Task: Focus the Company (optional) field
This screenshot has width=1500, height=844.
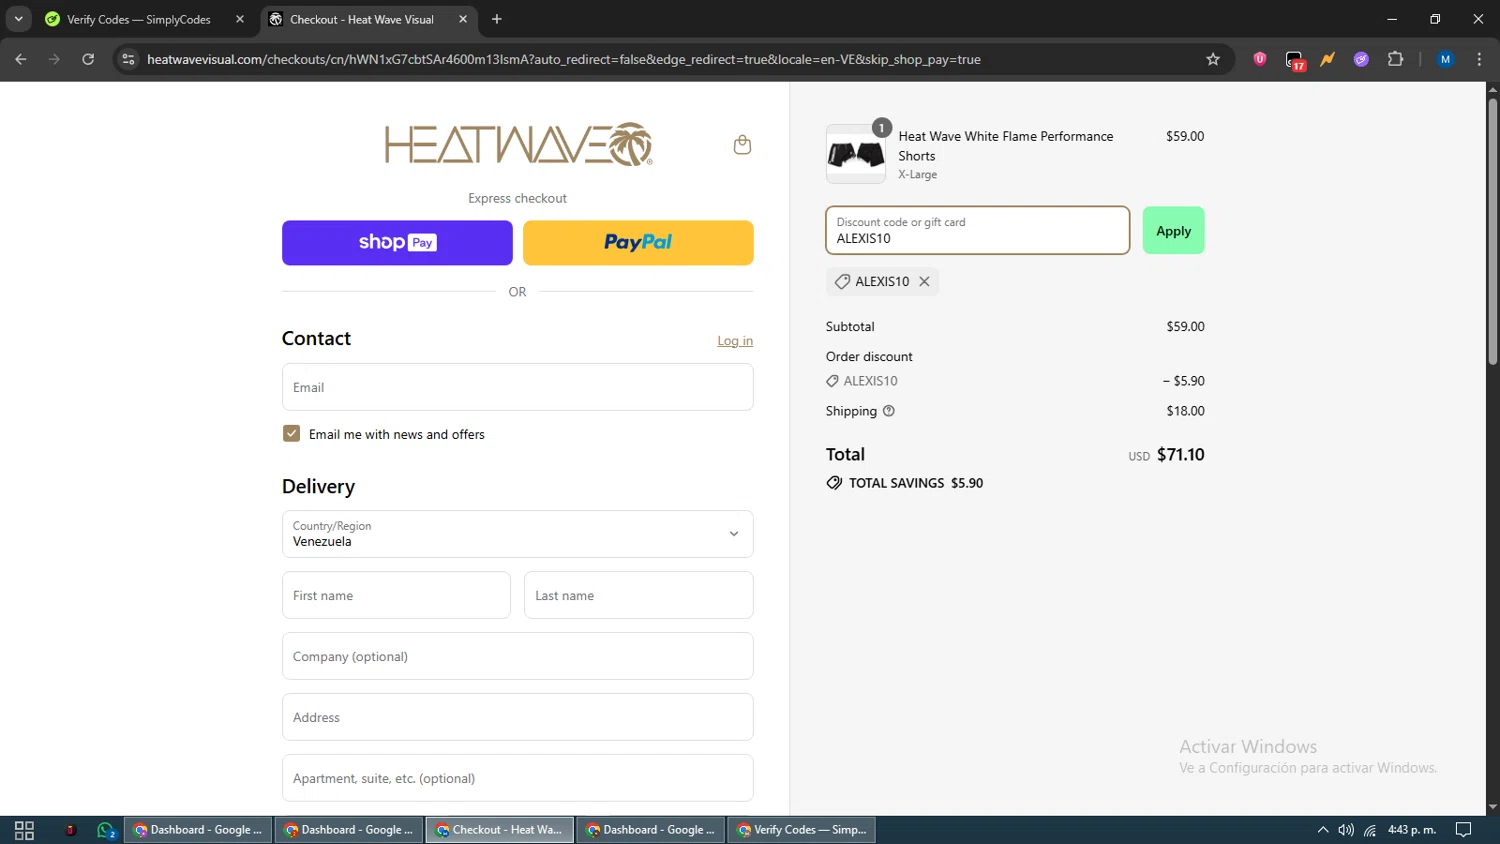Action: [517, 656]
